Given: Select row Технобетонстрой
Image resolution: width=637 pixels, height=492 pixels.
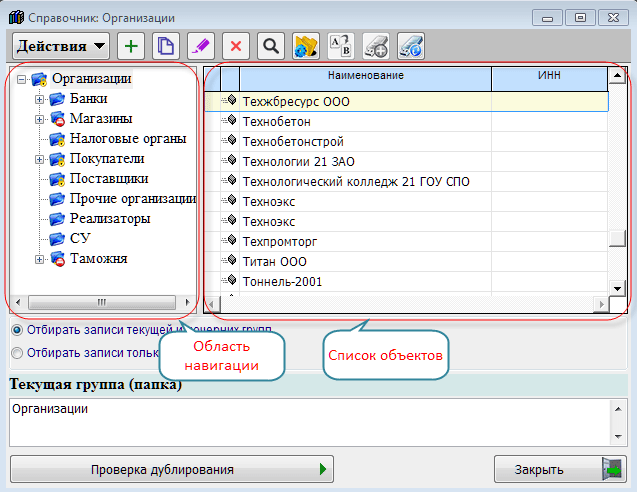Looking at the screenshot, I should tap(406, 141).
